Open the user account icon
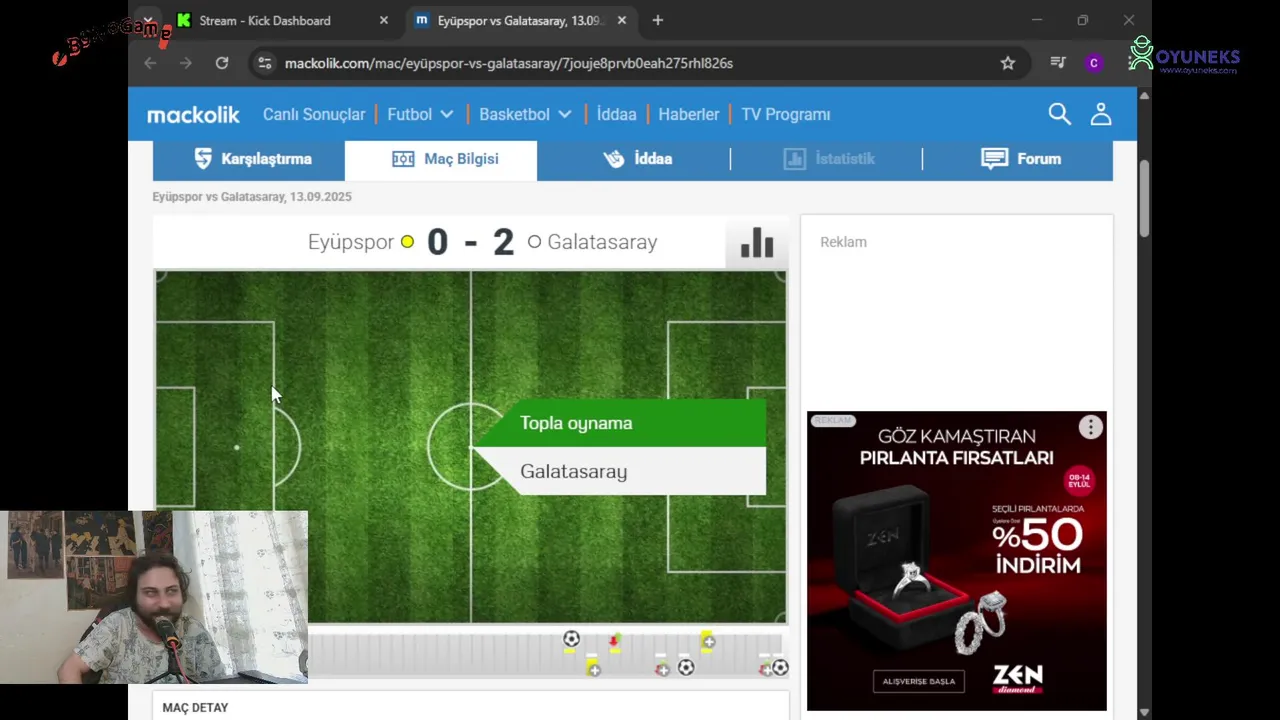1280x720 pixels. 1101,114
